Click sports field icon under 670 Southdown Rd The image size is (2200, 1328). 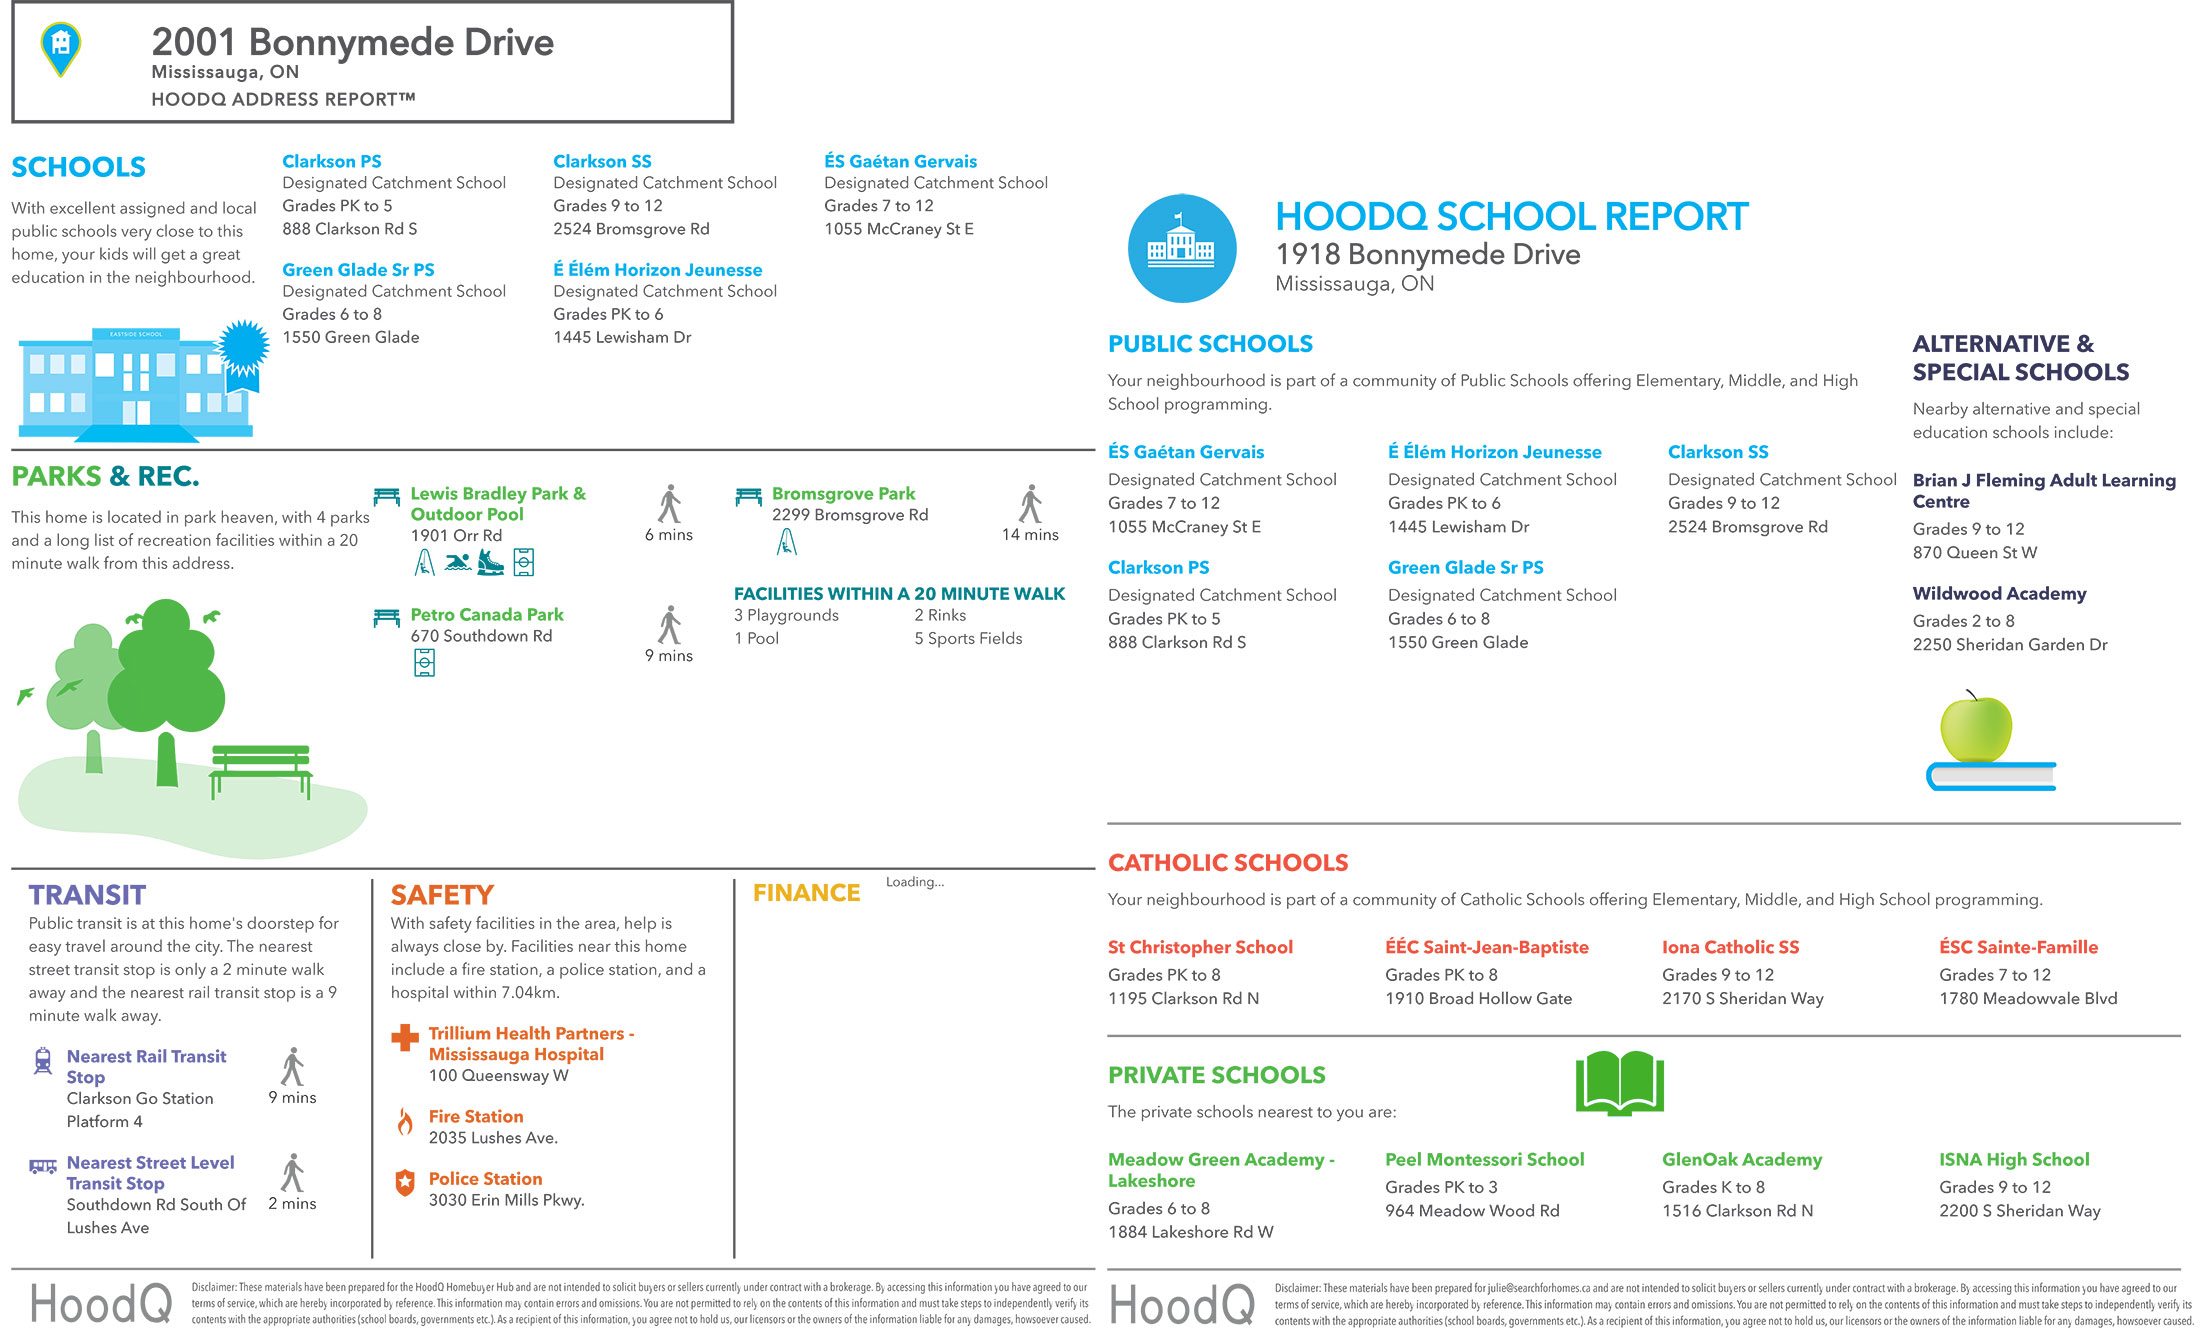click(425, 663)
